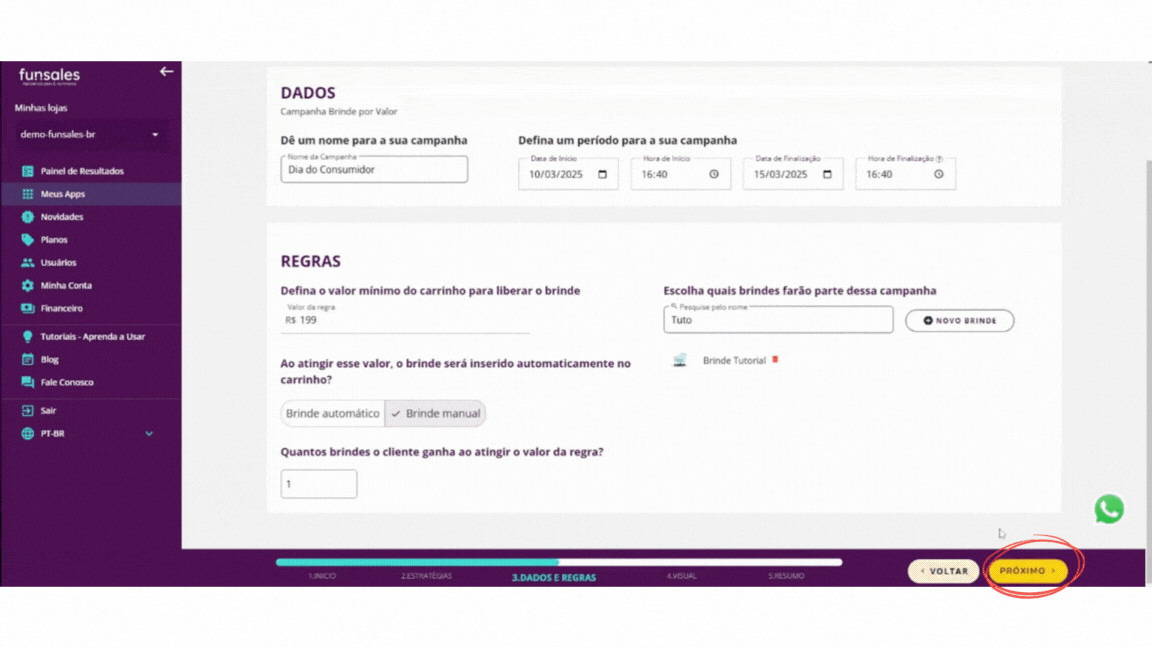The width and height of the screenshot is (1152, 648).
Task: Click the Financeiro icon
Action: coord(27,308)
